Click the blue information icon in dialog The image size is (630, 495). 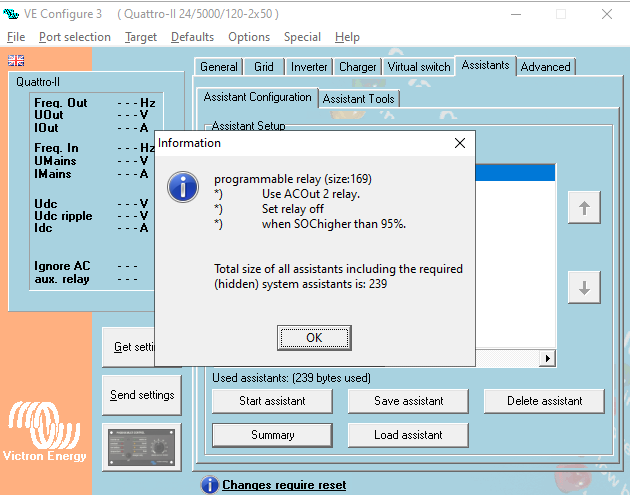click(183, 187)
